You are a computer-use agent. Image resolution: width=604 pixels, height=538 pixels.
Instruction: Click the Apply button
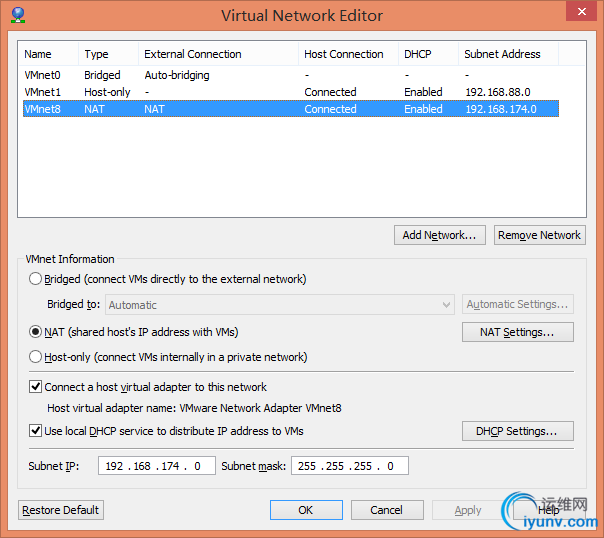click(468, 510)
